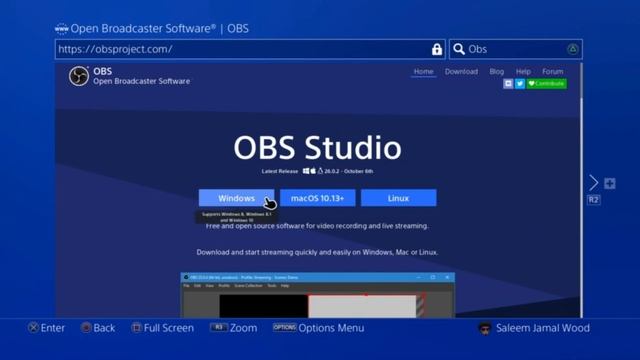Click the www globe icon by page title
The height and width of the screenshot is (360, 640).
[62, 29]
